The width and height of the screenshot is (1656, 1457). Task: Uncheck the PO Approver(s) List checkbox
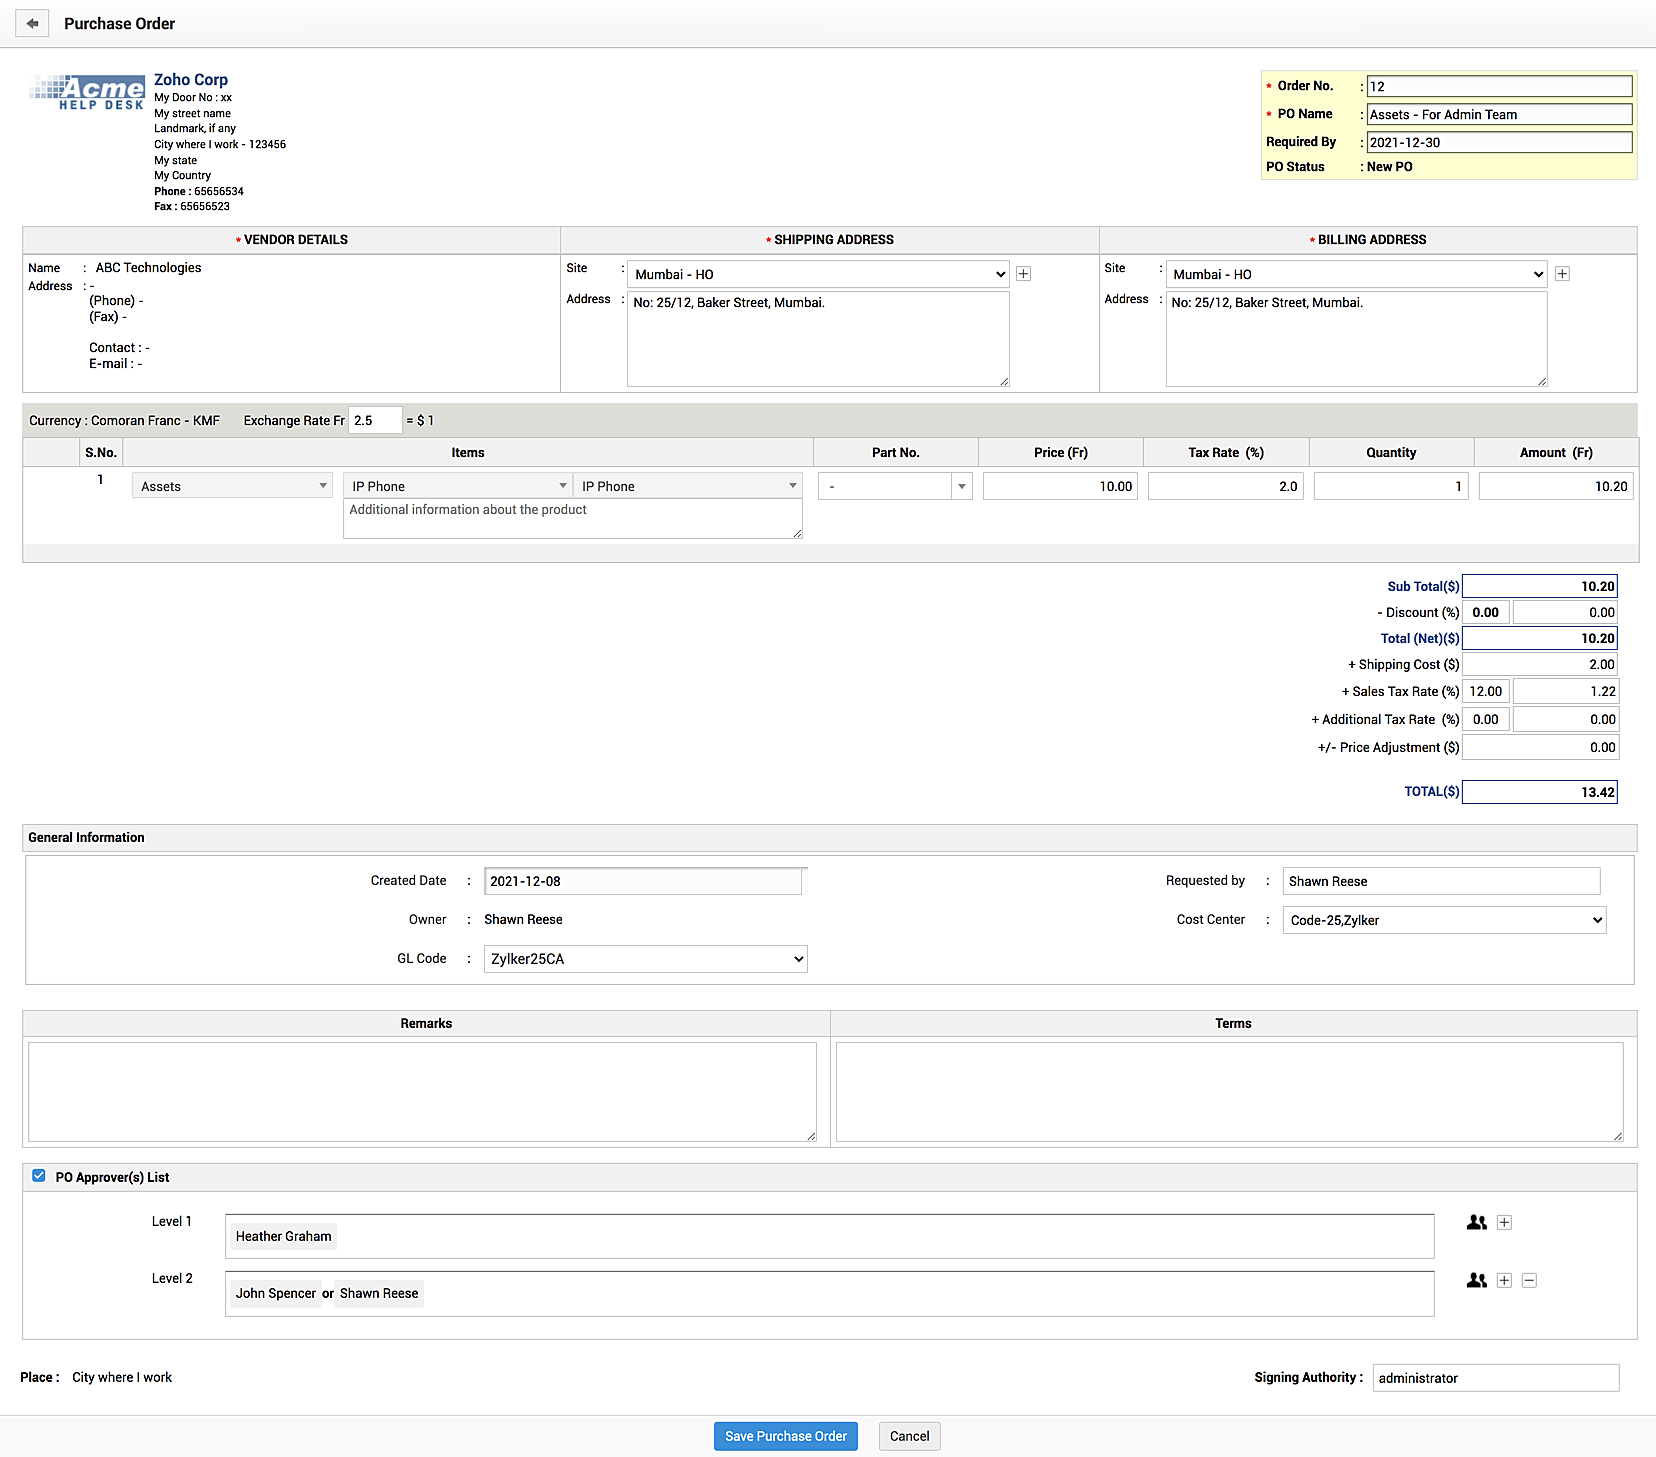(x=39, y=1176)
